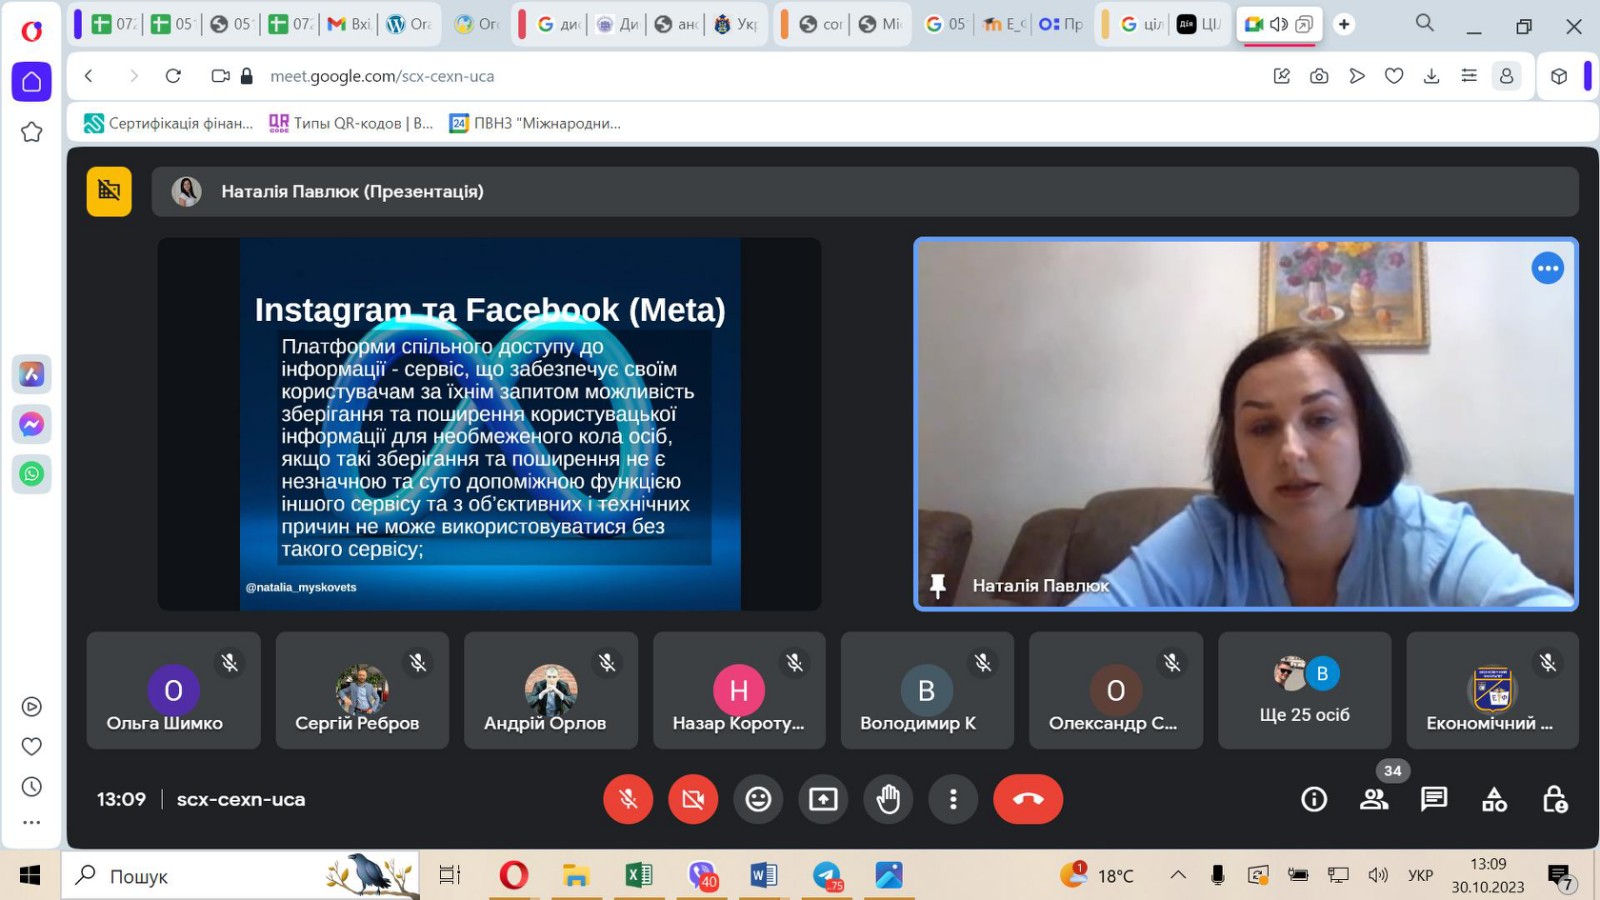Open Excel from taskbar

(638, 876)
